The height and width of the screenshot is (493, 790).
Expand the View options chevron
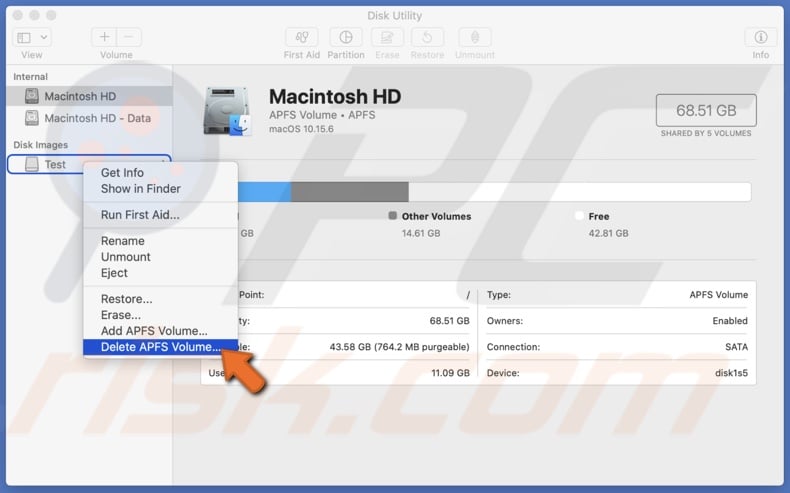point(44,37)
